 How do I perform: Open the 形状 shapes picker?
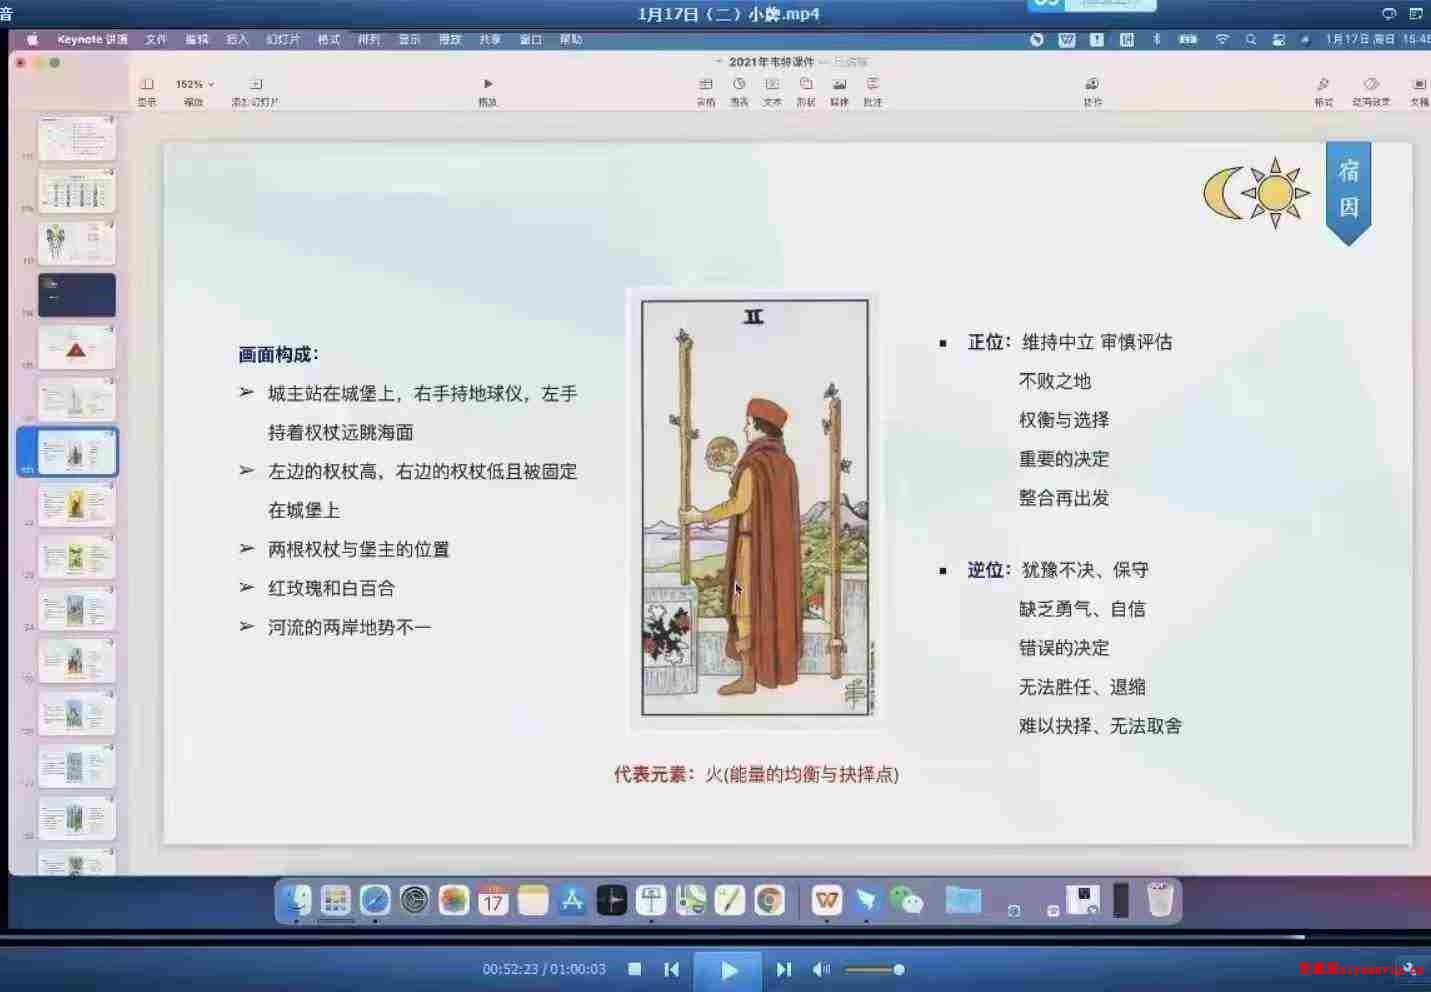pyautogui.click(x=806, y=85)
